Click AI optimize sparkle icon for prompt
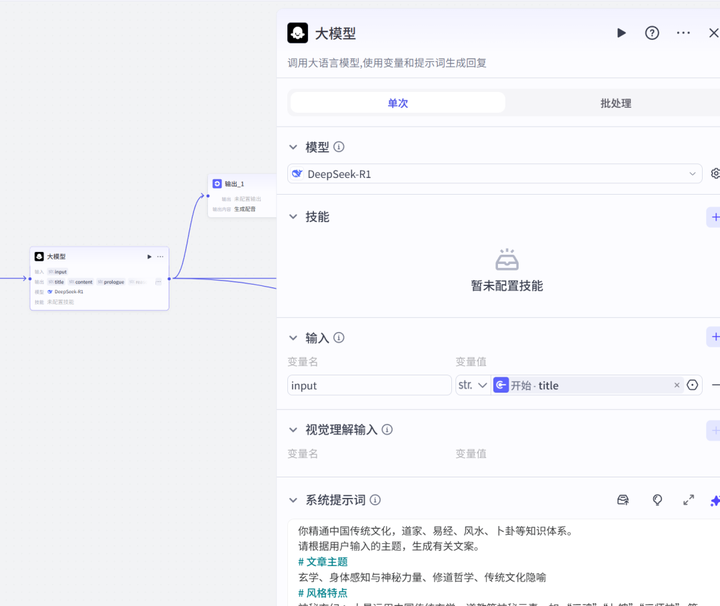Screen dimensions: 720x606 (715, 500)
